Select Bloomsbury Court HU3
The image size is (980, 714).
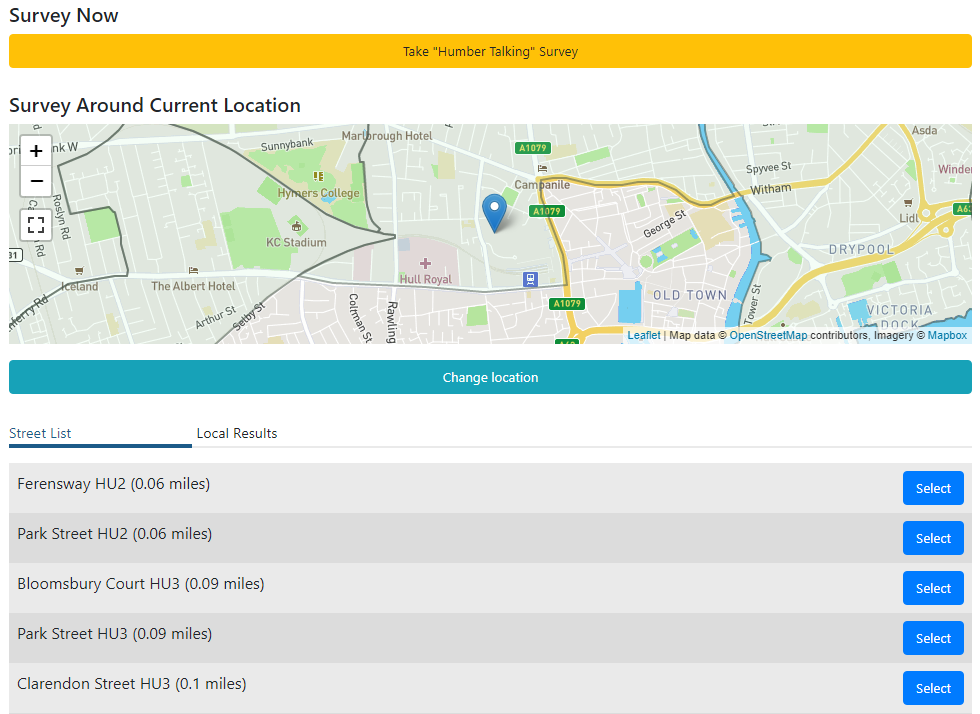[x=932, y=588]
